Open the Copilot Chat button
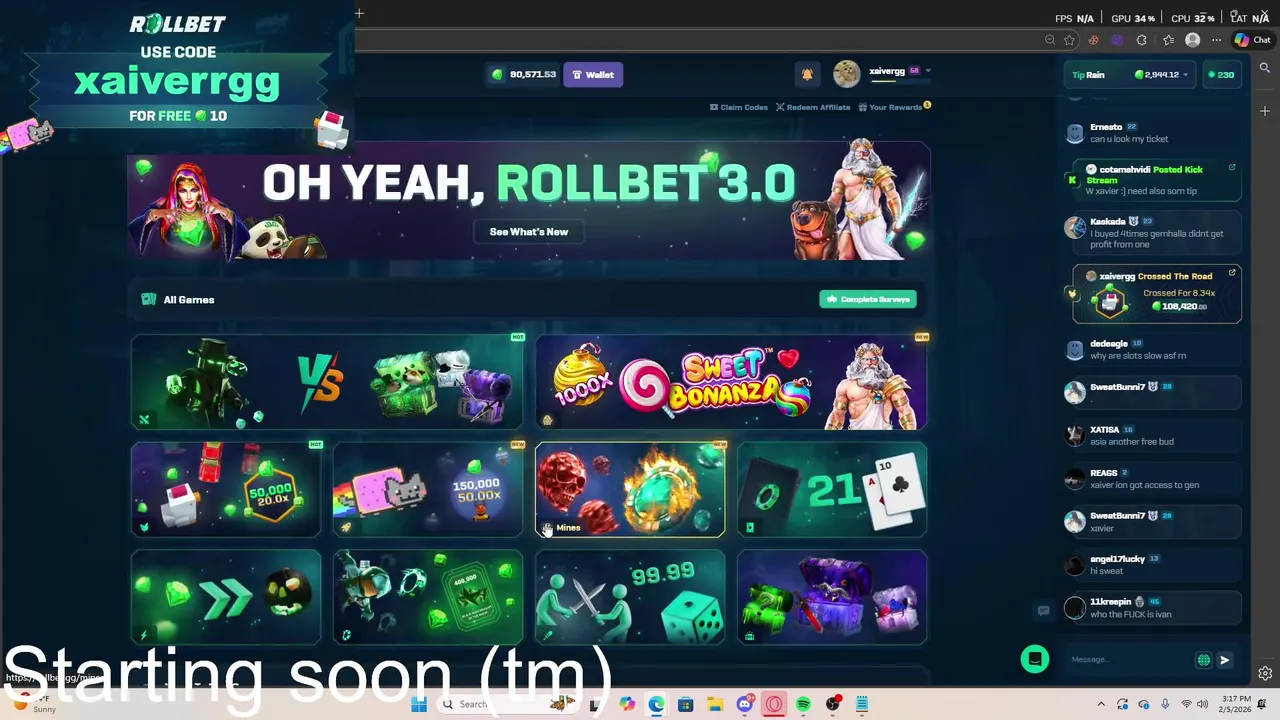This screenshot has width=1280, height=720. [x=1252, y=40]
